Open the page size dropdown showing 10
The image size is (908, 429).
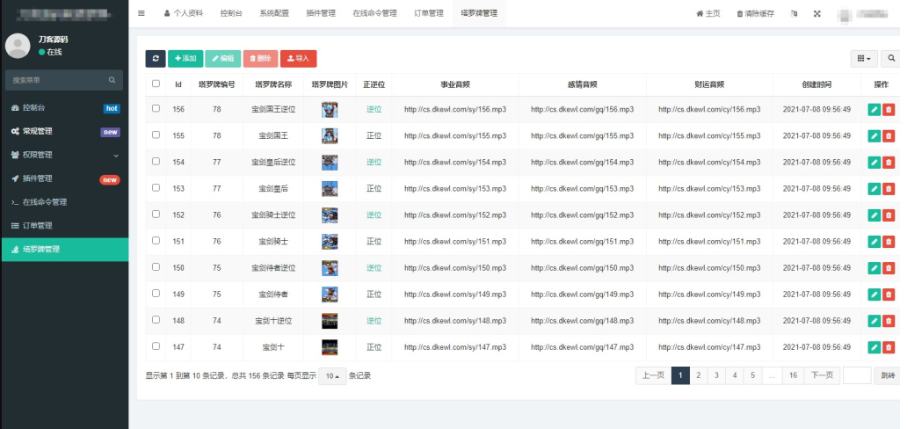(x=331, y=376)
